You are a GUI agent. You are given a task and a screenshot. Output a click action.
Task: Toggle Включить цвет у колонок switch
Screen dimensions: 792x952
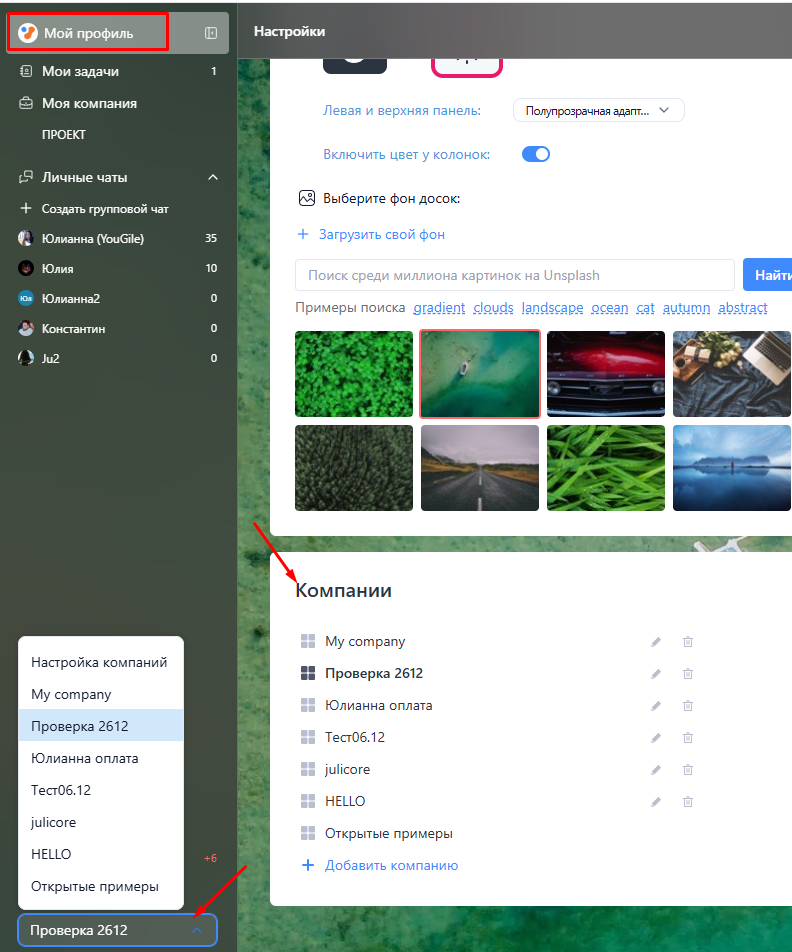536,154
